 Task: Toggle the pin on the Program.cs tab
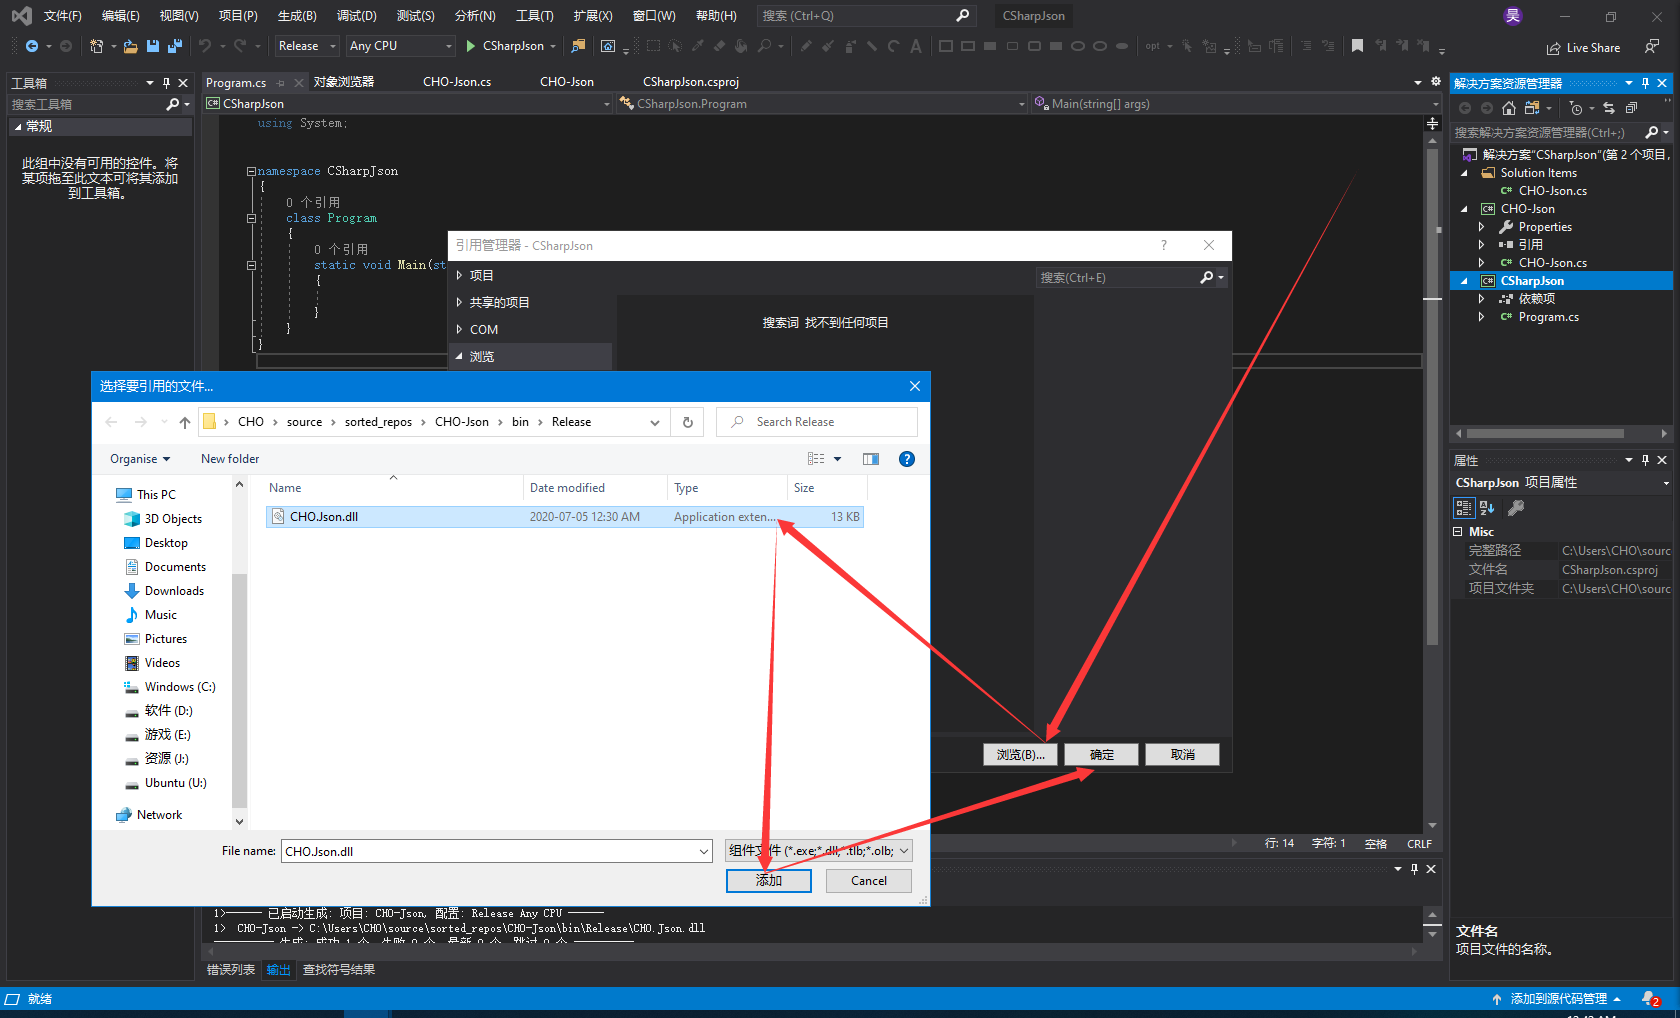[x=281, y=83]
